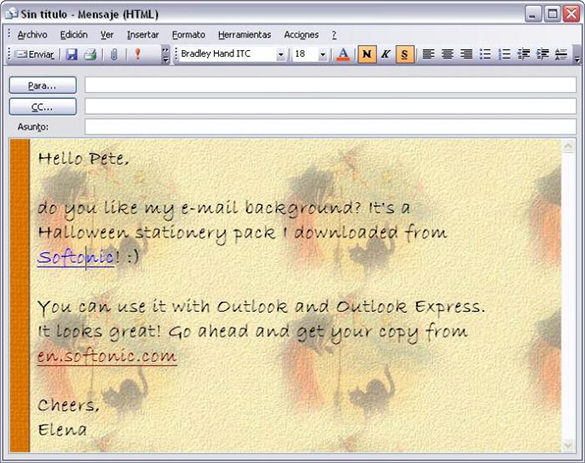The image size is (585, 463).
Task: Apply bulleted list formatting
Action: [485, 54]
